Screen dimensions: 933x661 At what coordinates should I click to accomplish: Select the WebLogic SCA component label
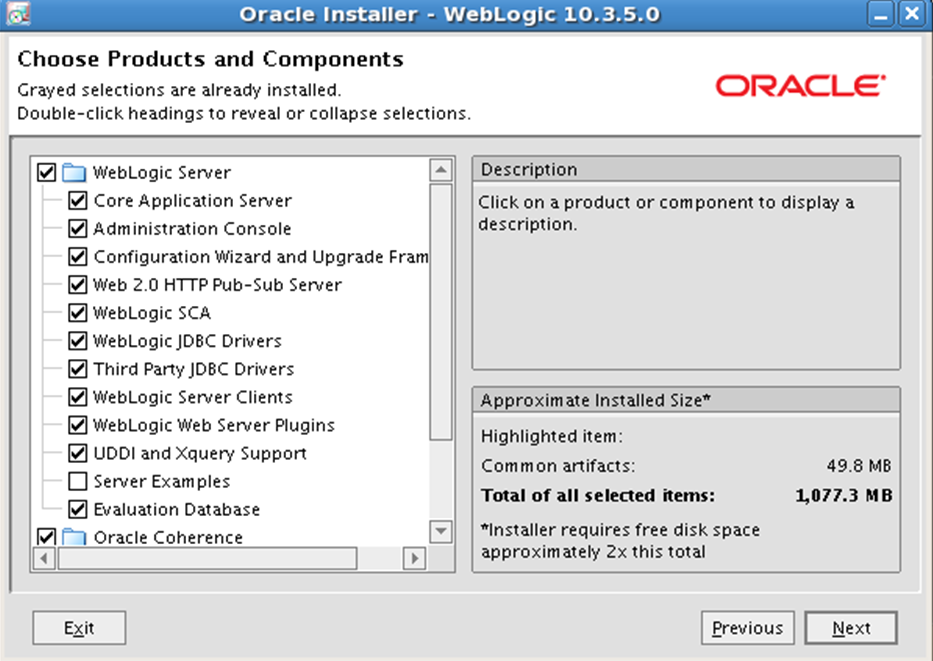click(x=152, y=312)
